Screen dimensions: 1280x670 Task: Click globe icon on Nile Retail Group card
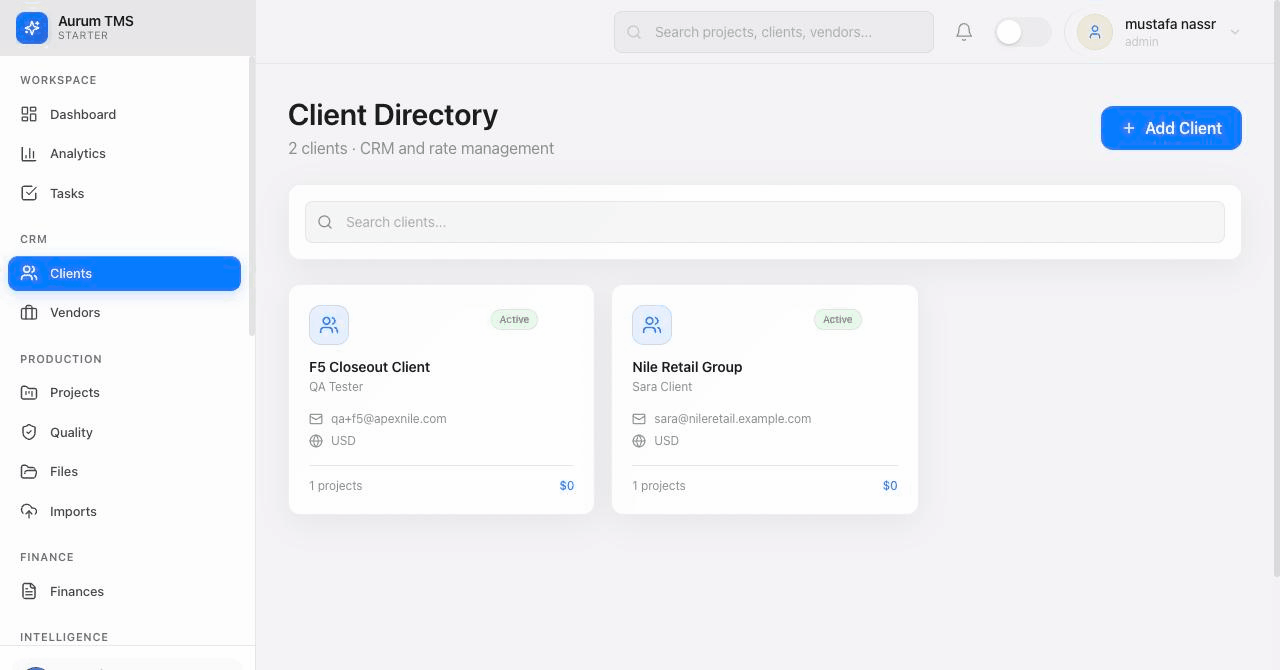[639, 441]
